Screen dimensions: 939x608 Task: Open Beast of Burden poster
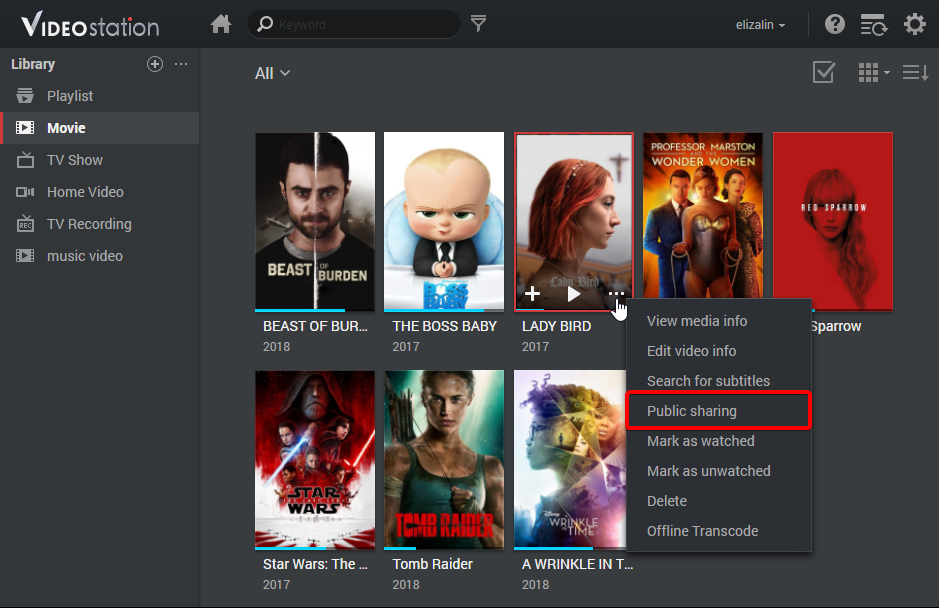click(x=315, y=221)
